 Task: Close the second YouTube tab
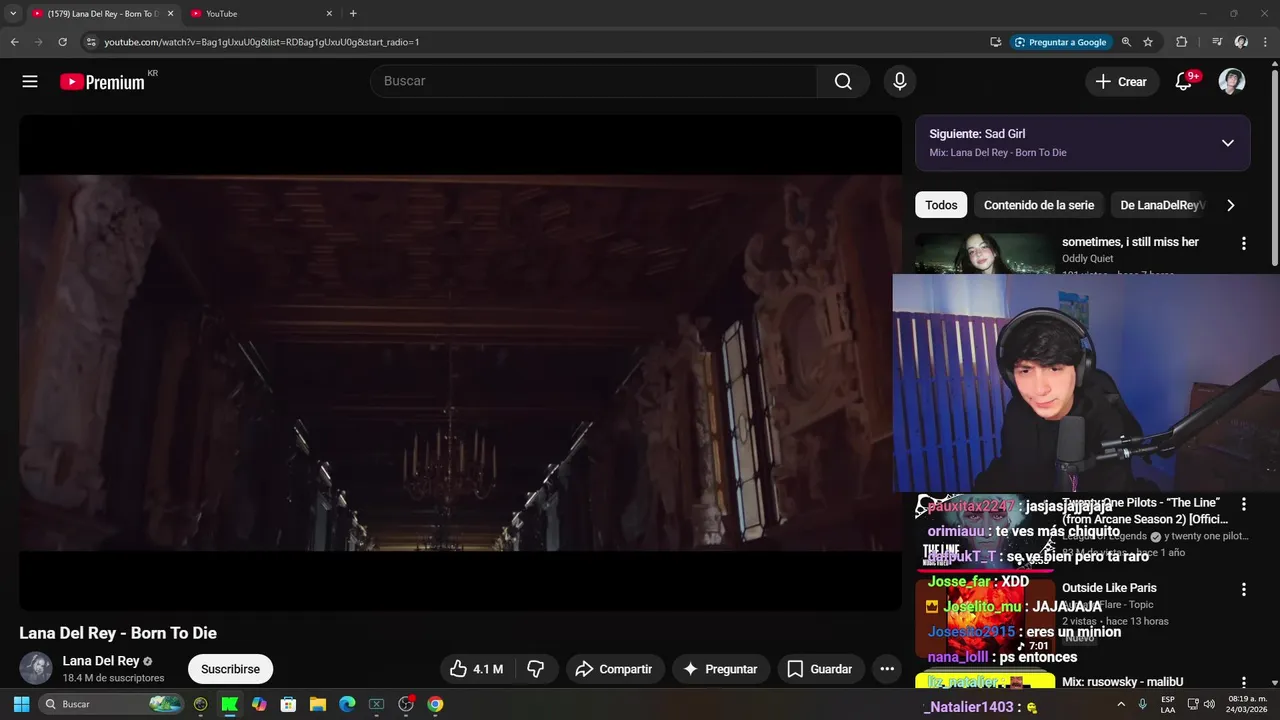pos(329,14)
